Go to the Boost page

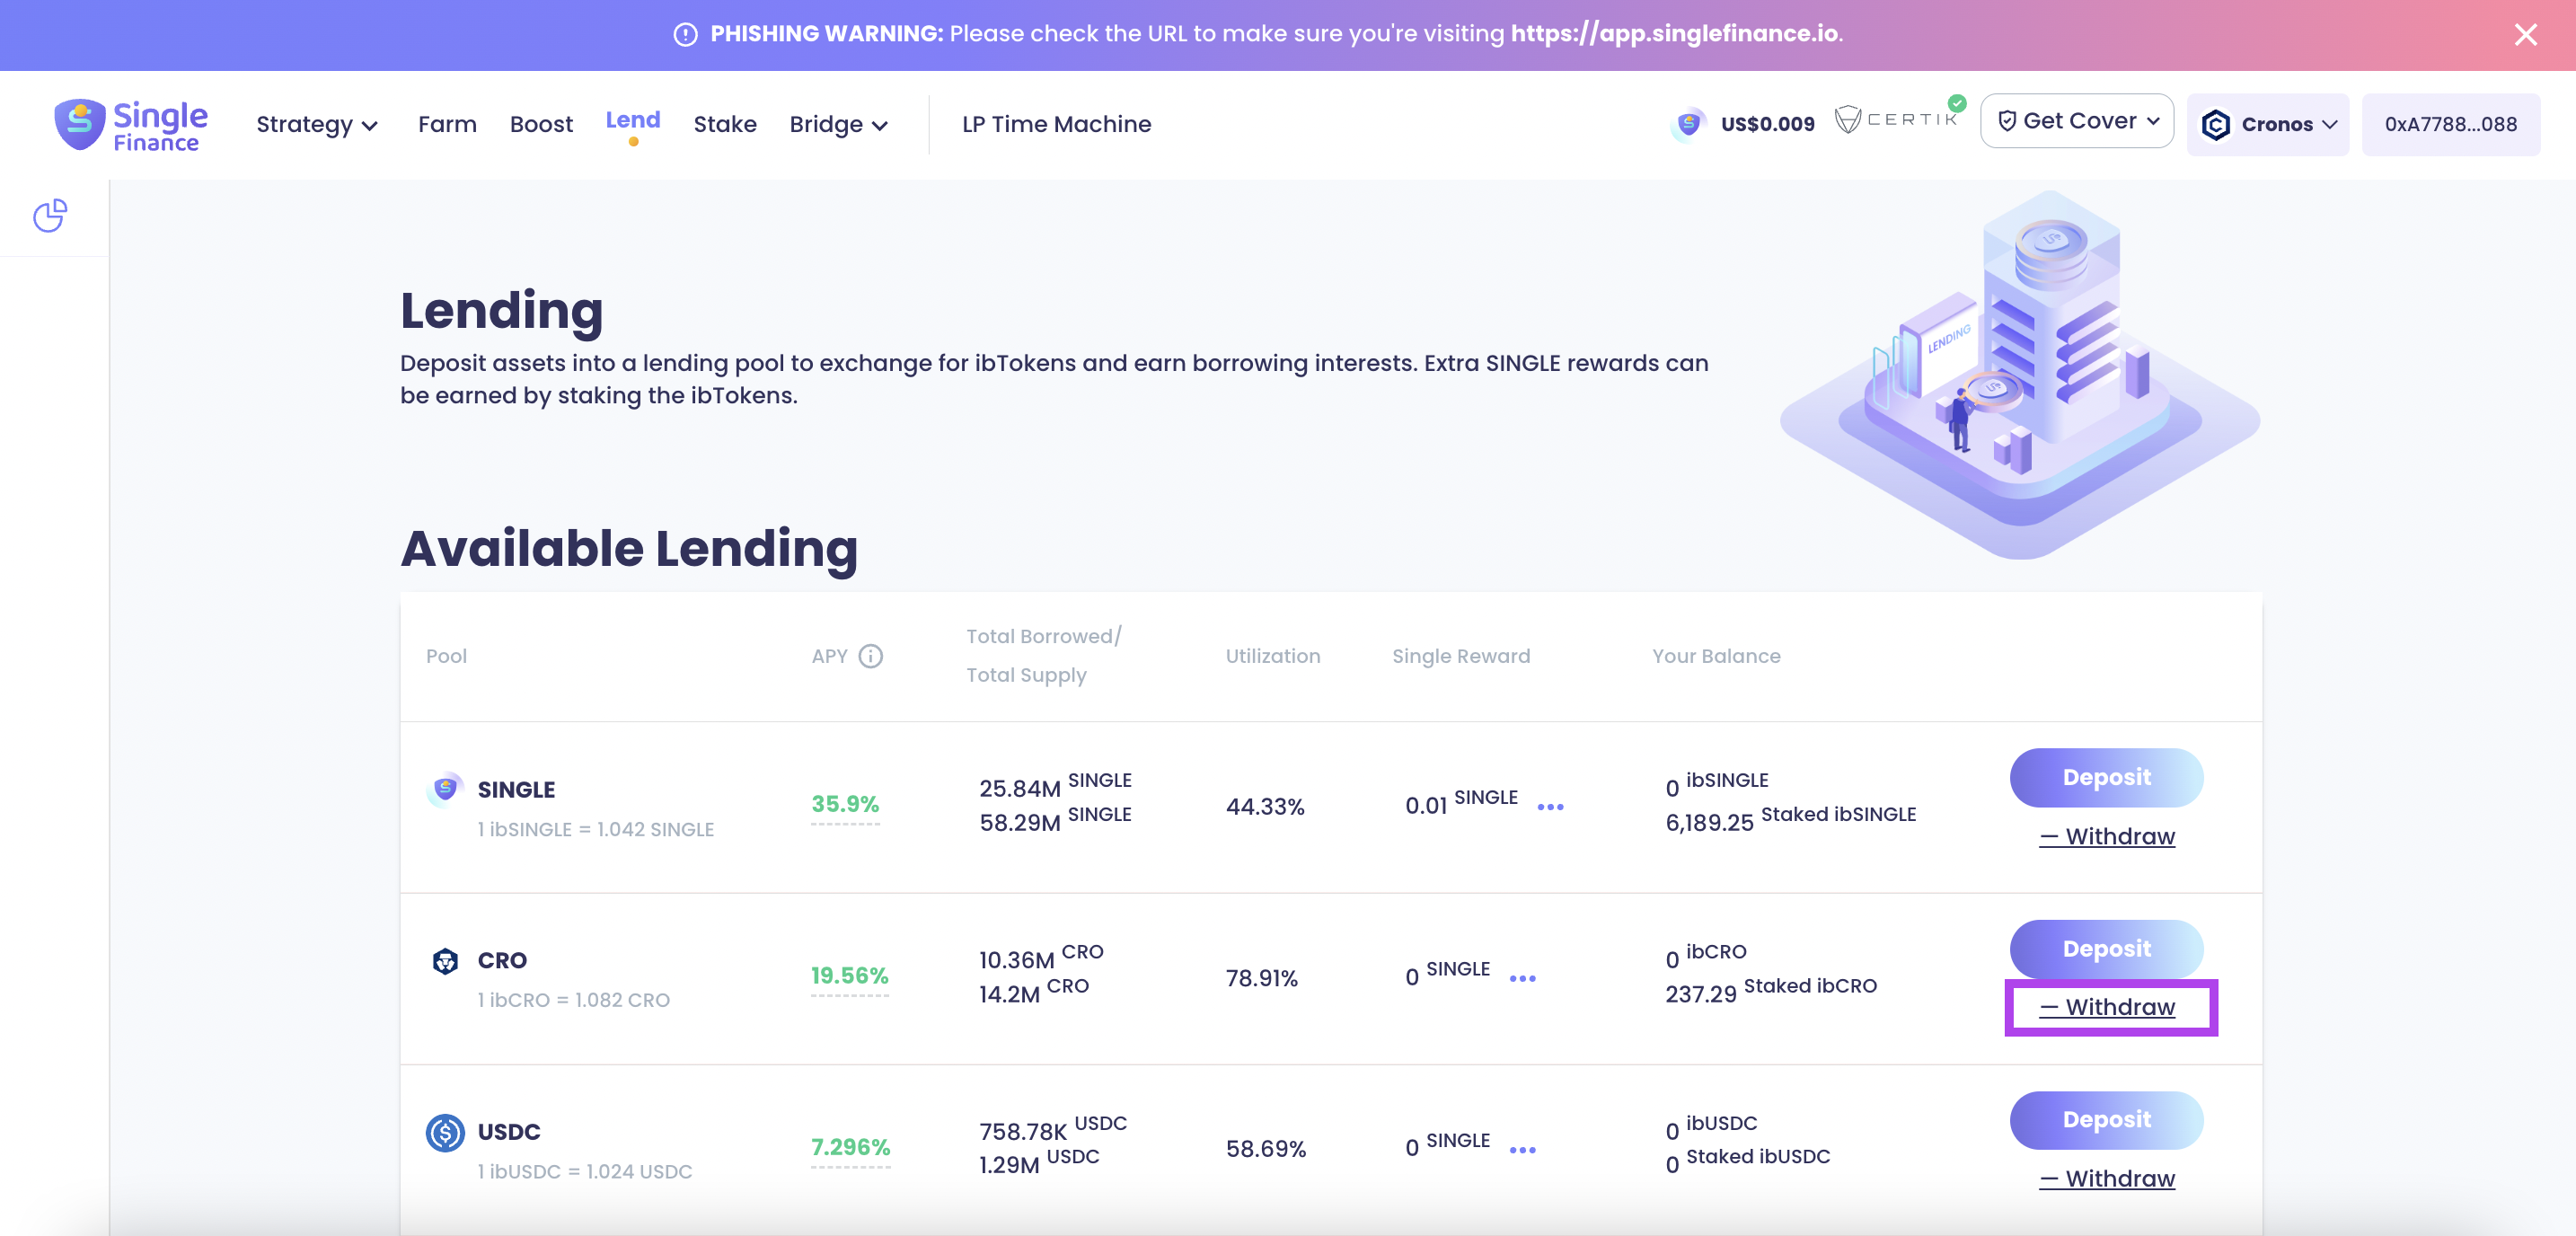pos(541,124)
